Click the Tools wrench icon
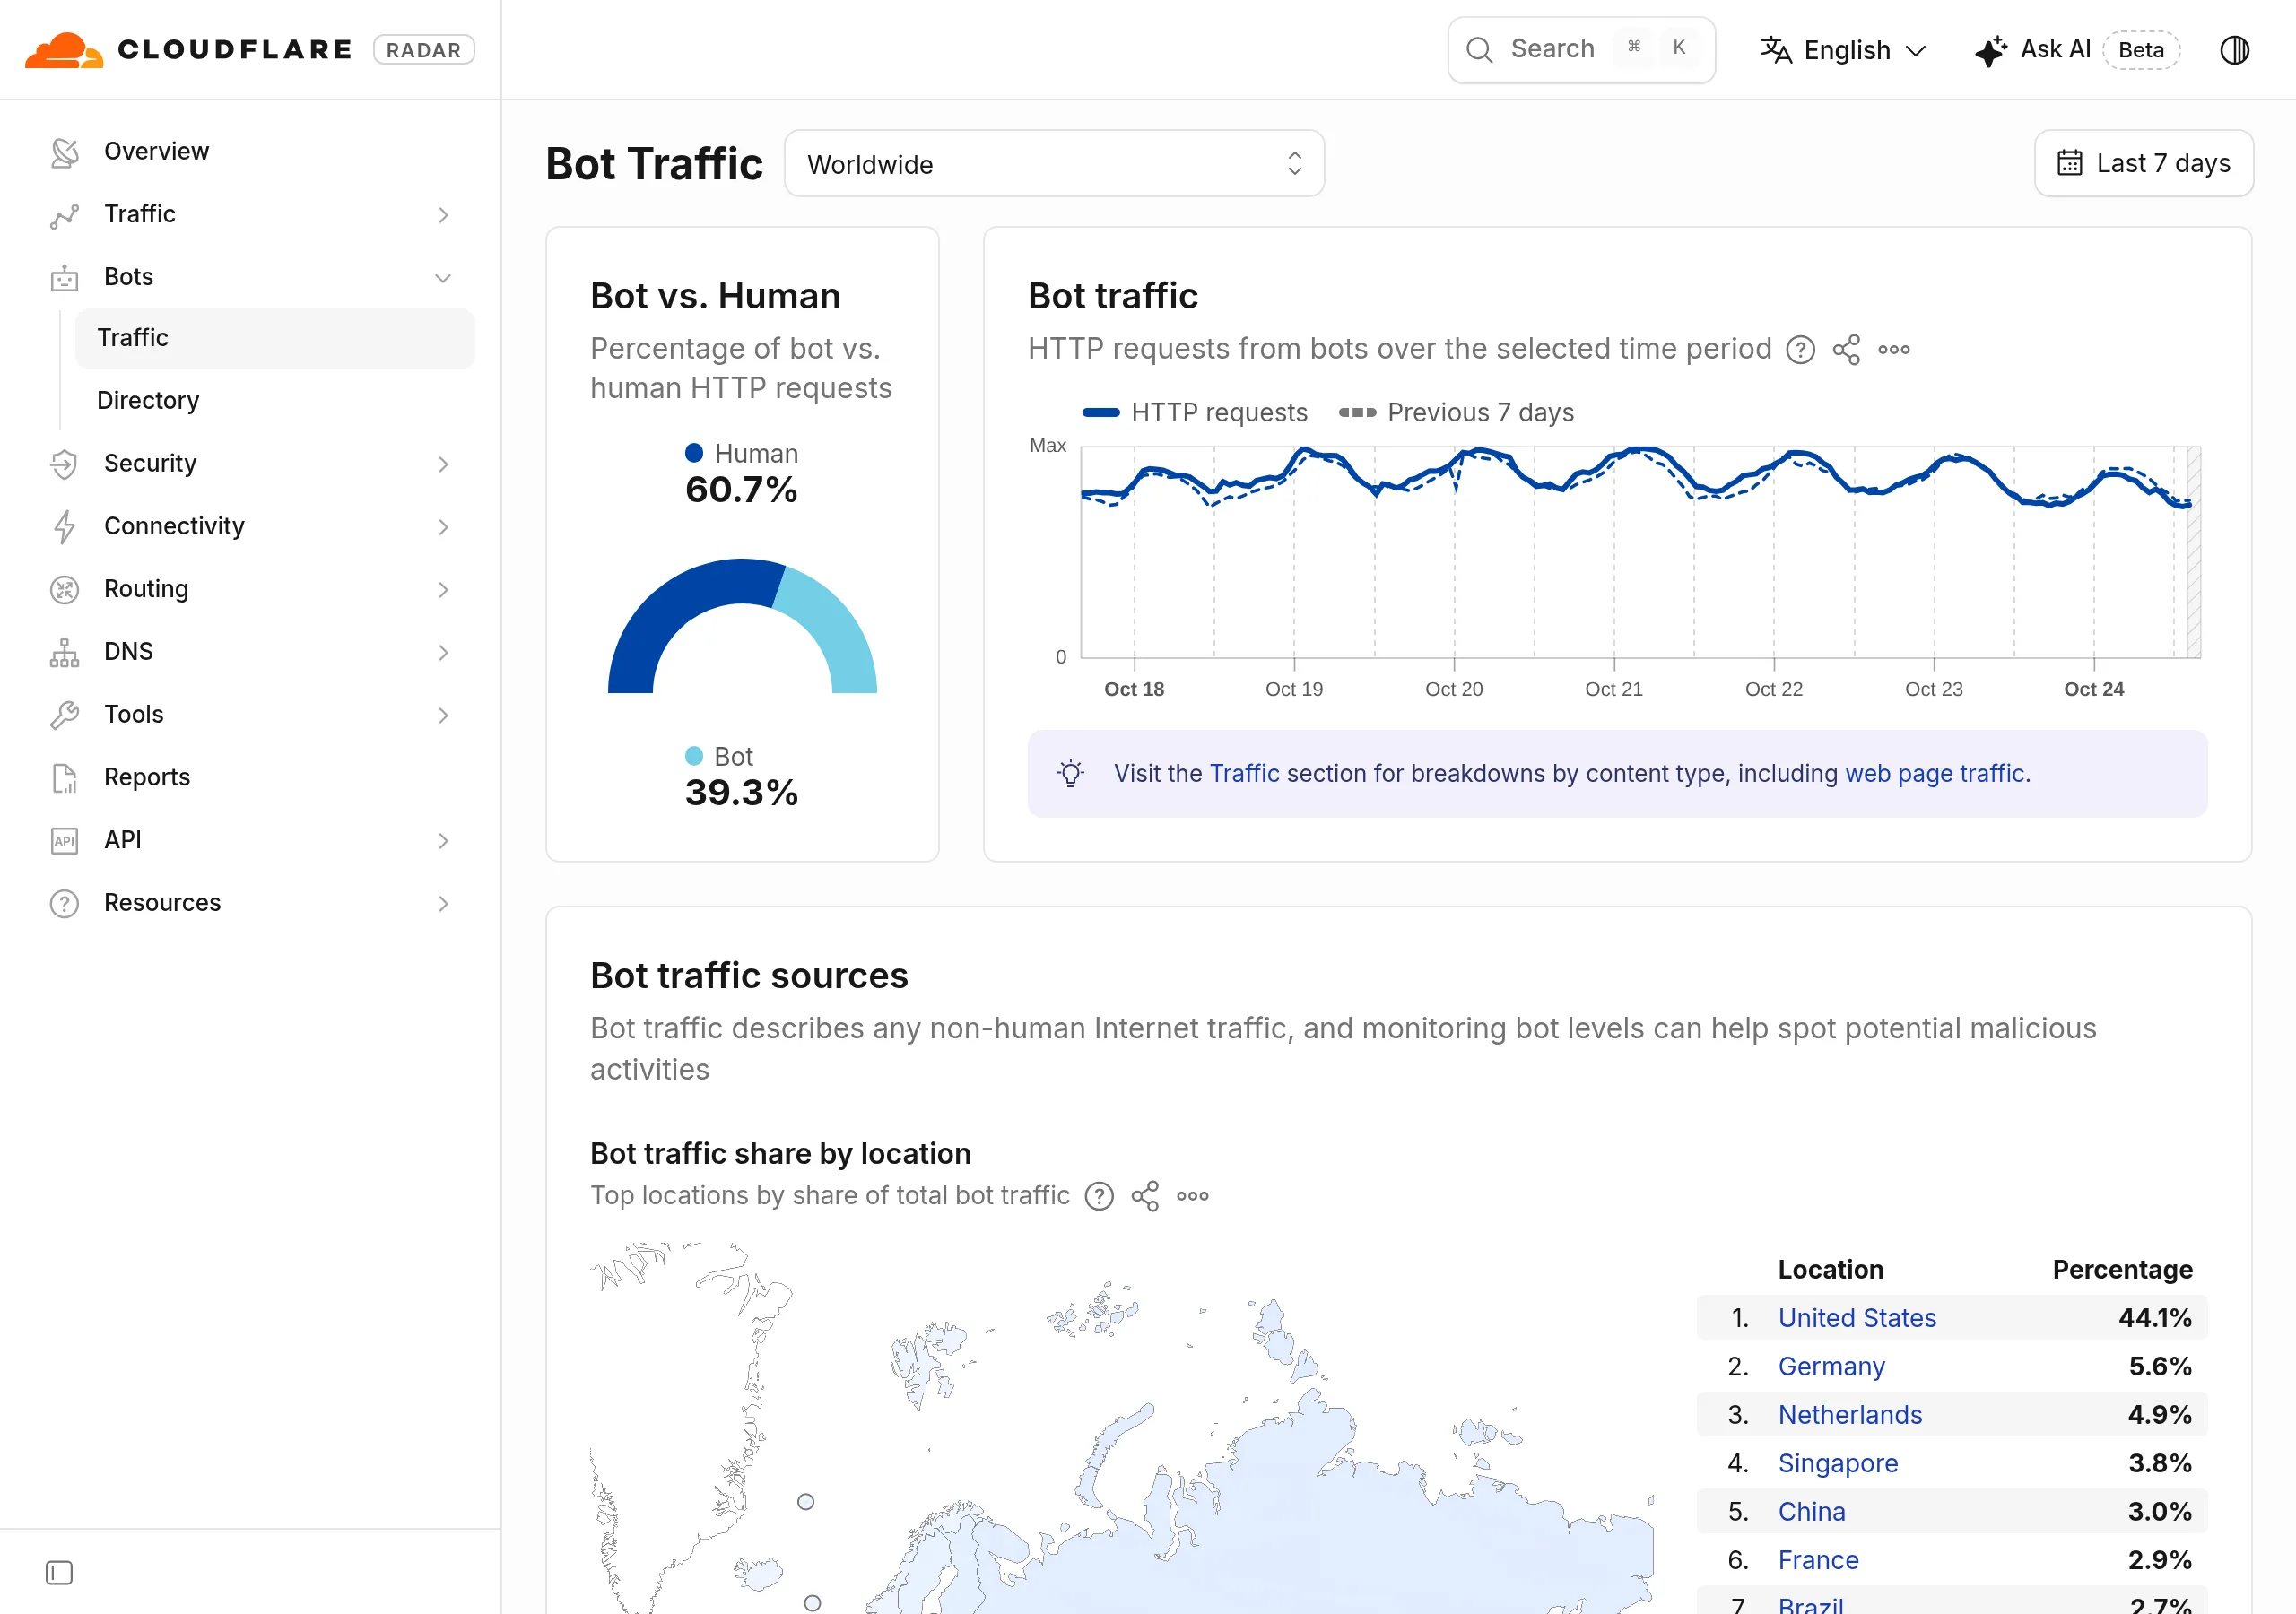This screenshot has width=2296, height=1614. pos(64,715)
